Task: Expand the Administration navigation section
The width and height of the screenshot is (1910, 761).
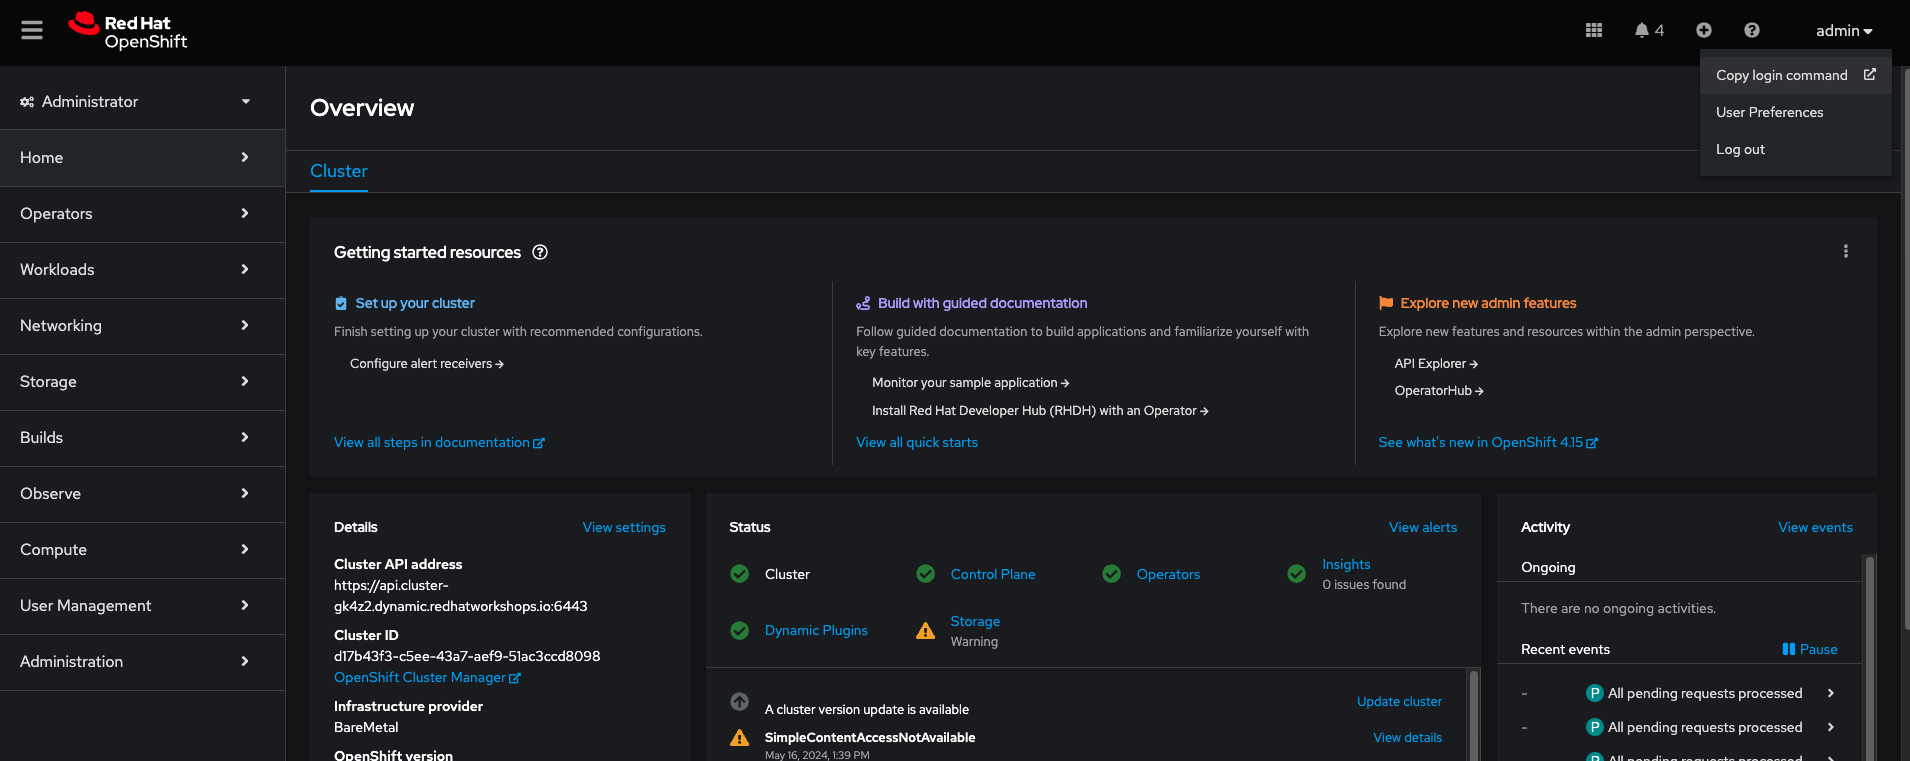Action: (142, 662)
